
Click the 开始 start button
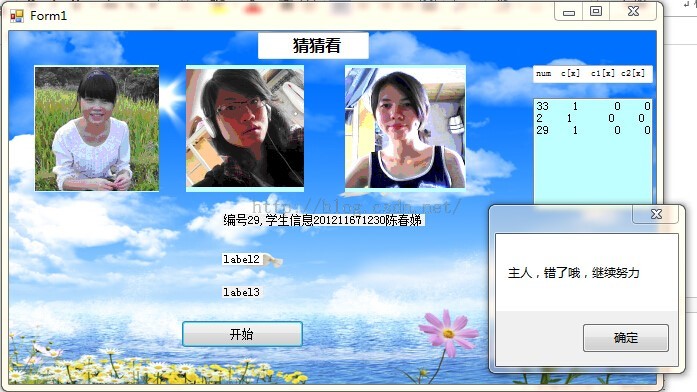point(242,334)
